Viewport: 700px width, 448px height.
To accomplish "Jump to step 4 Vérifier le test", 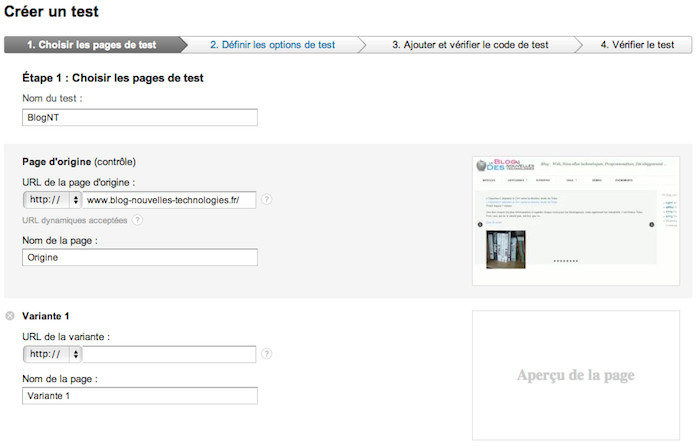I will [x=637, y=45].
